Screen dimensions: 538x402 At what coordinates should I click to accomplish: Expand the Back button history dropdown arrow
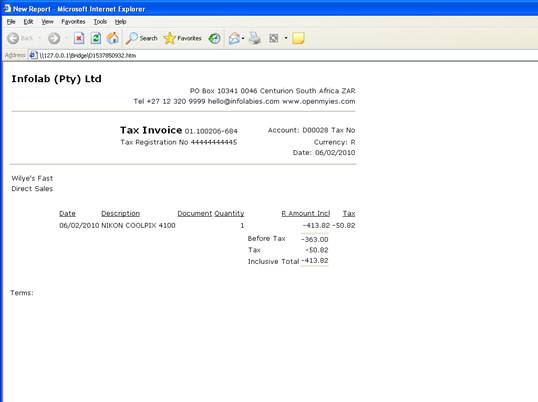pos(39,38)
